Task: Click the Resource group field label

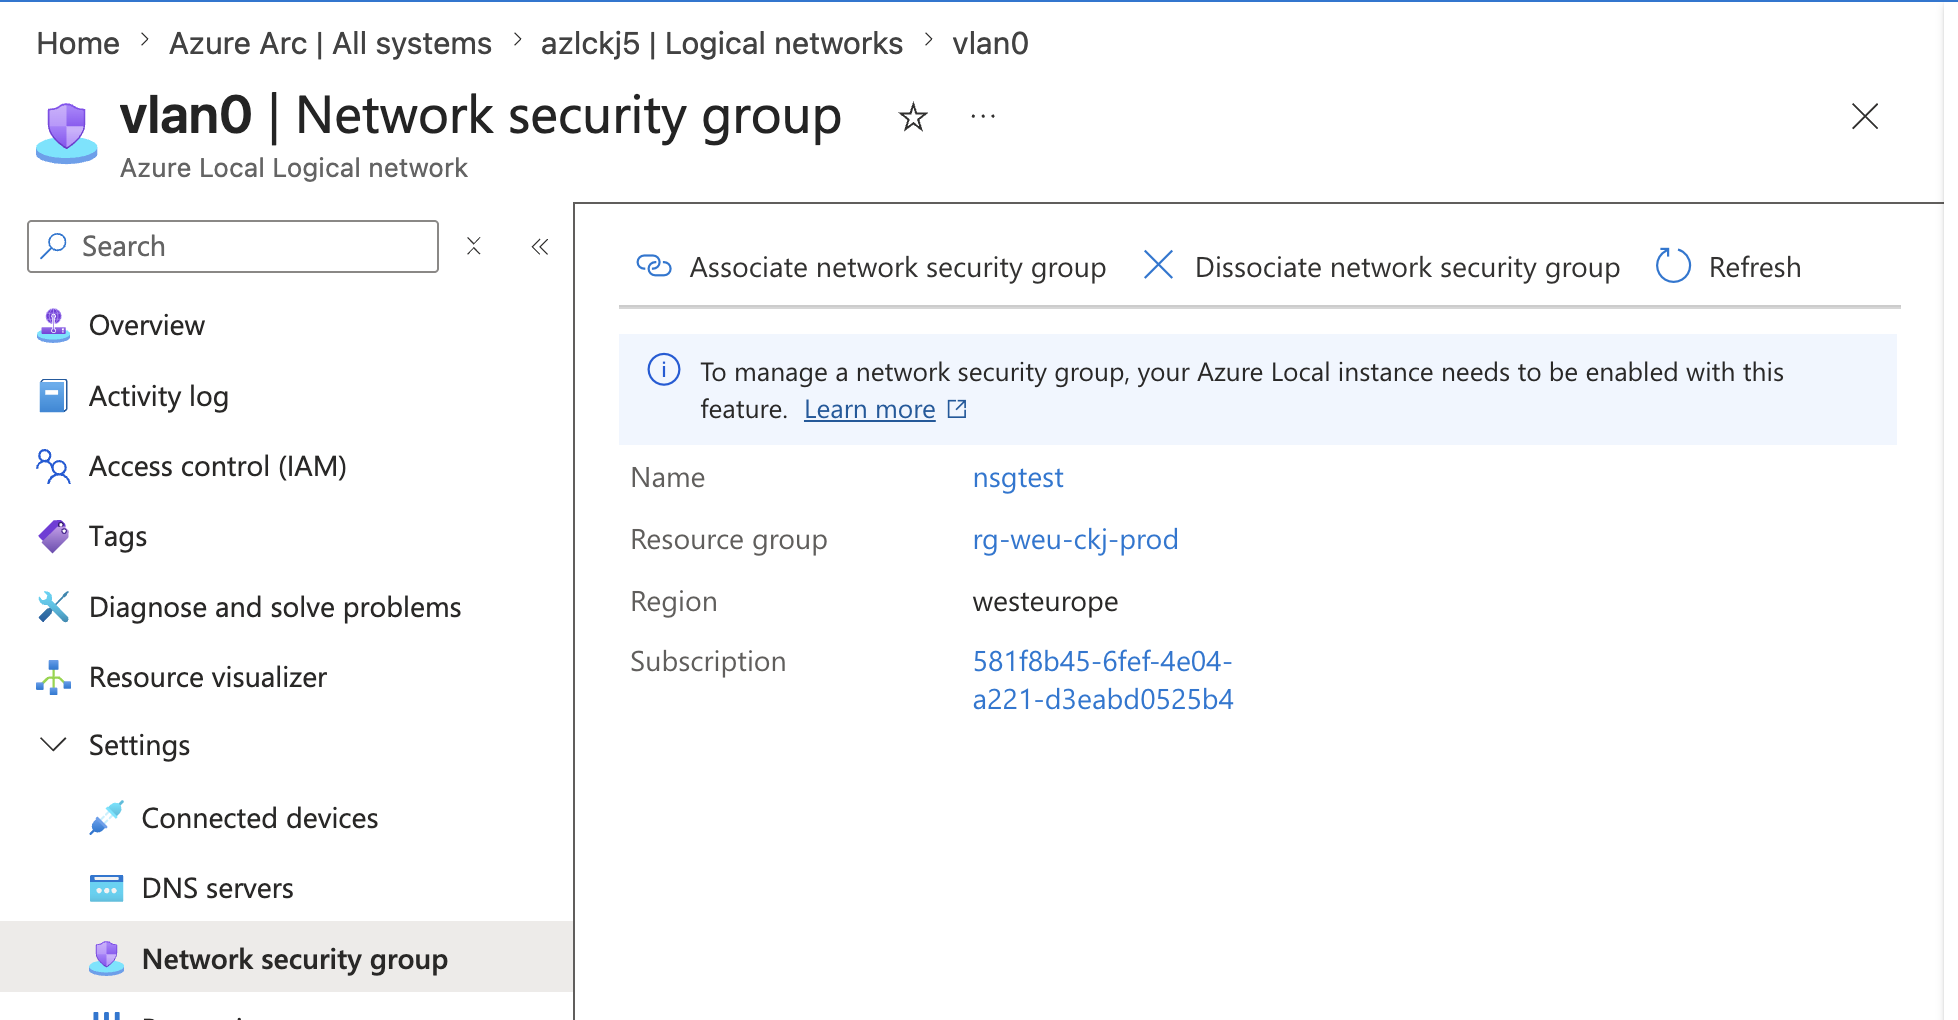Action: 729,540
